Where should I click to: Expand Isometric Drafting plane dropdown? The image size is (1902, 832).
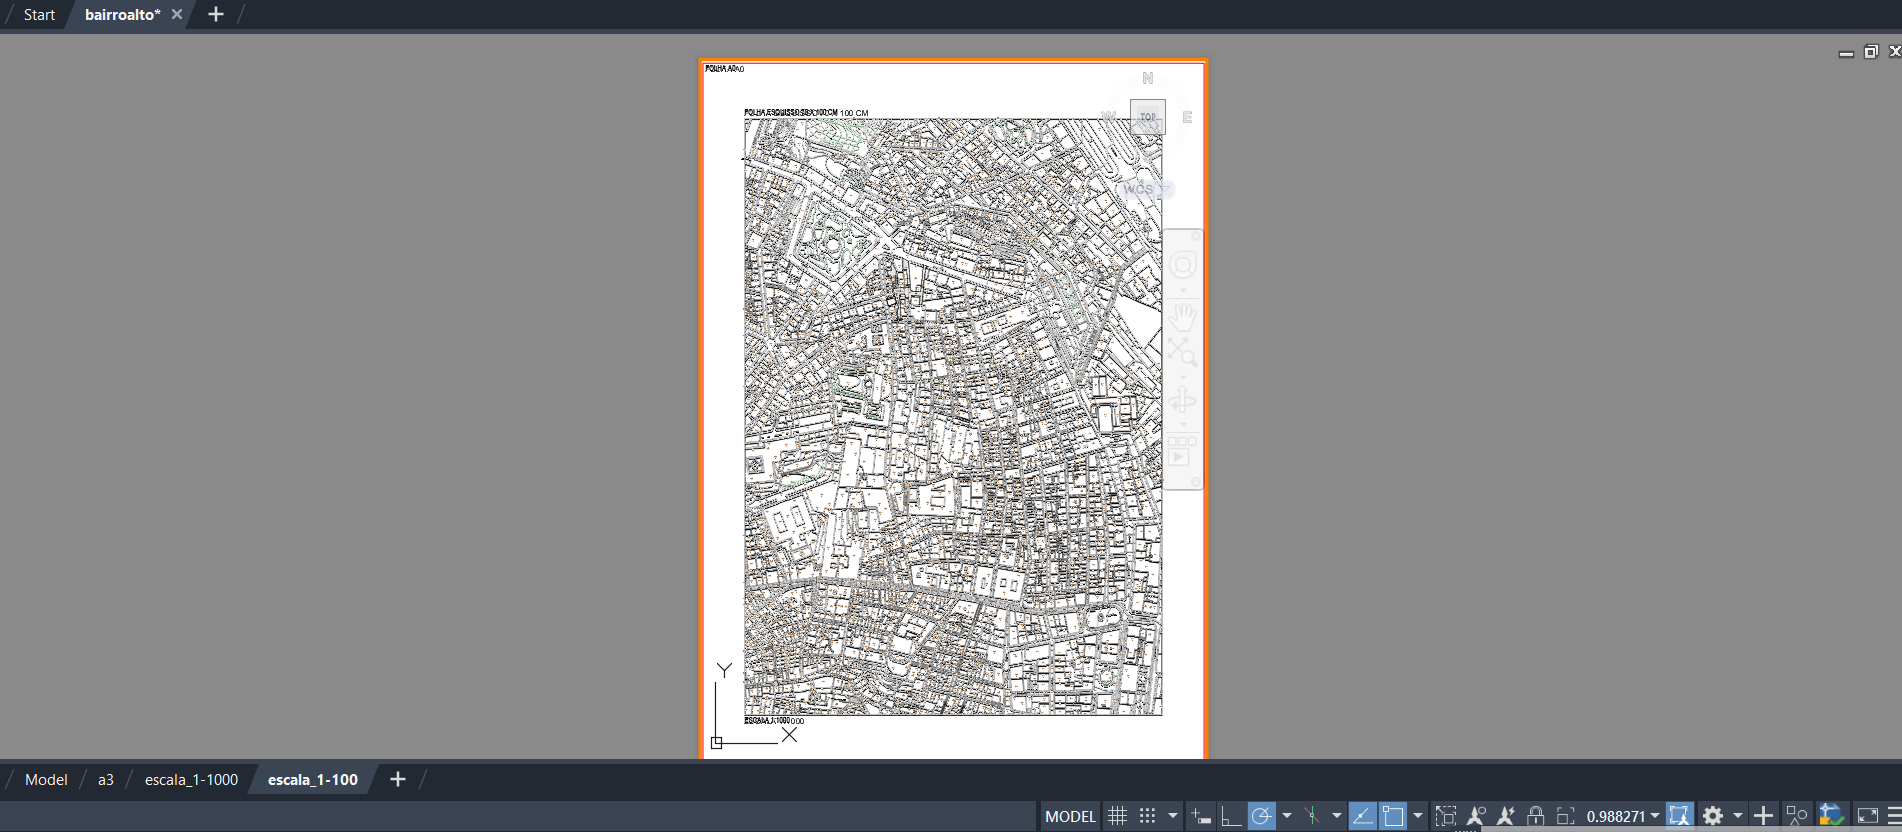(1337, 816)
